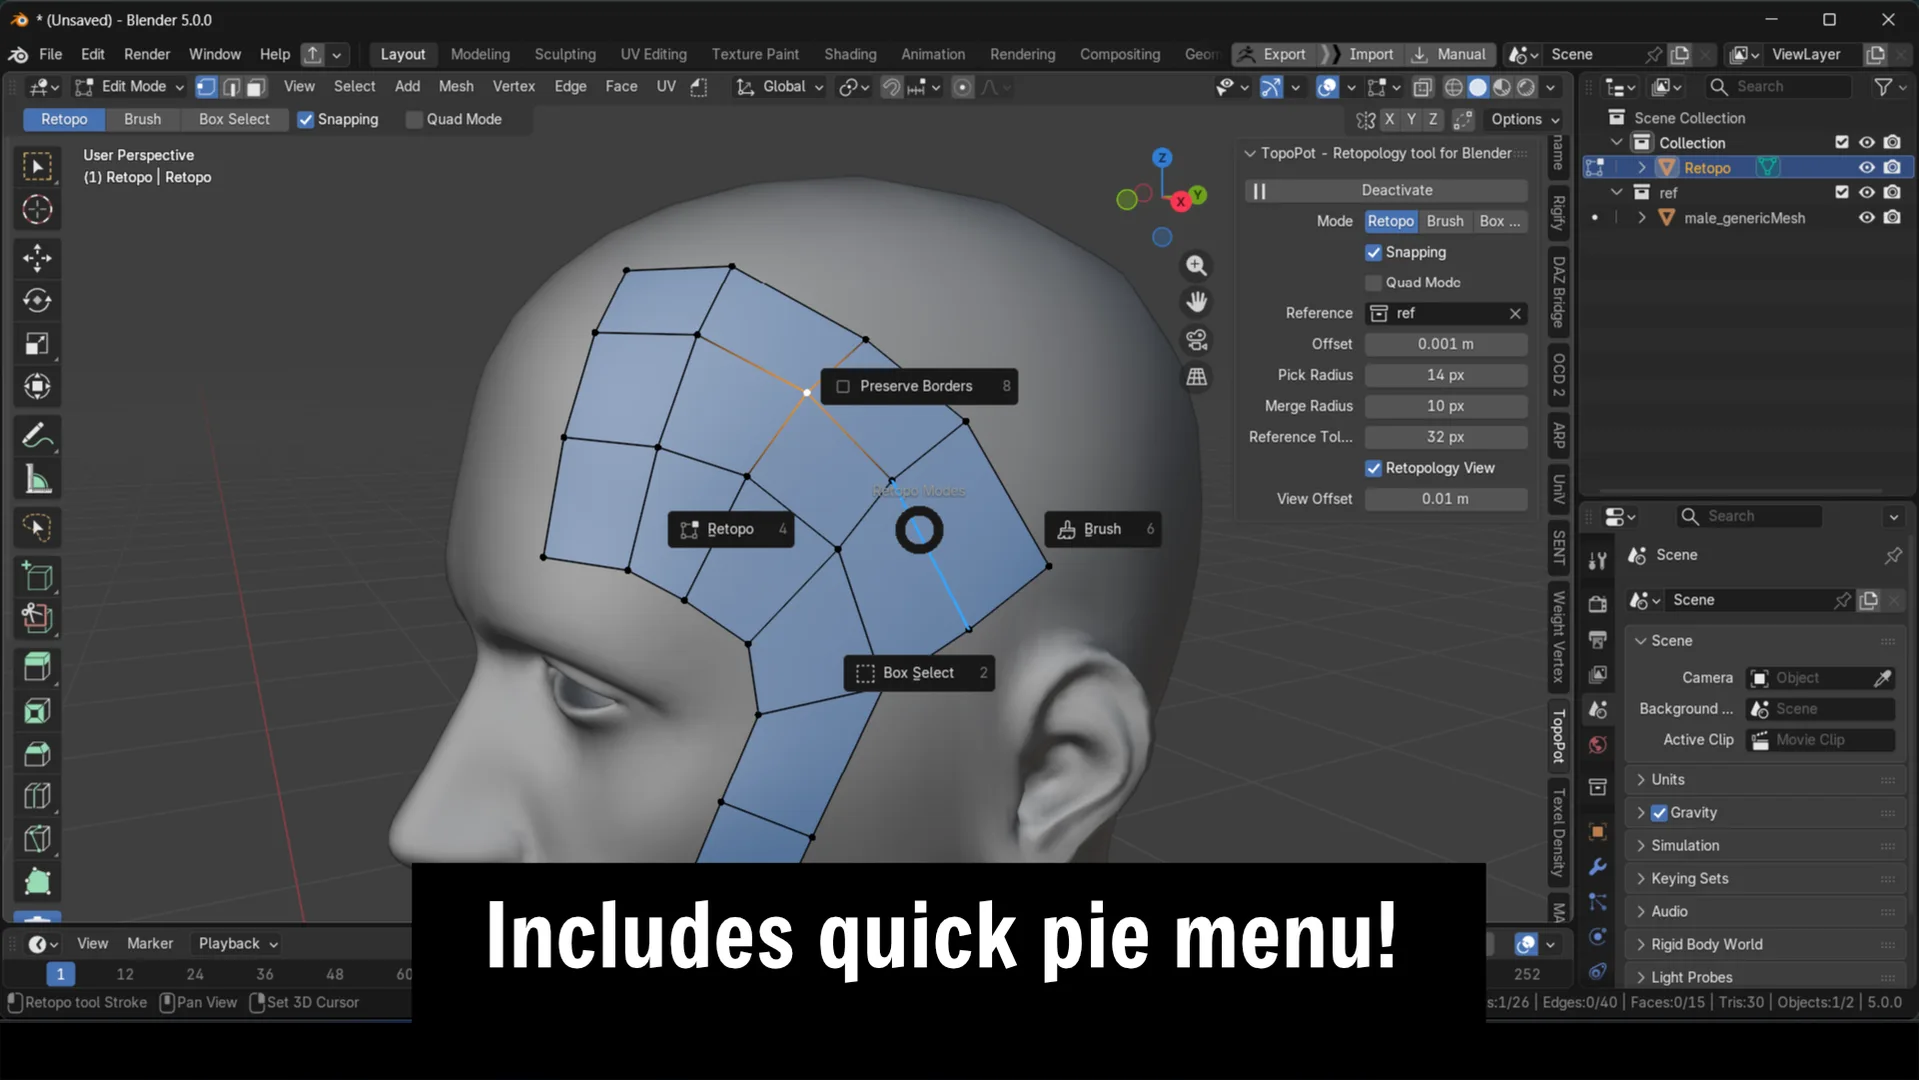Open the Mesh menu
This screenshot has width=1919, height=1080.
[x=456, y=87]
